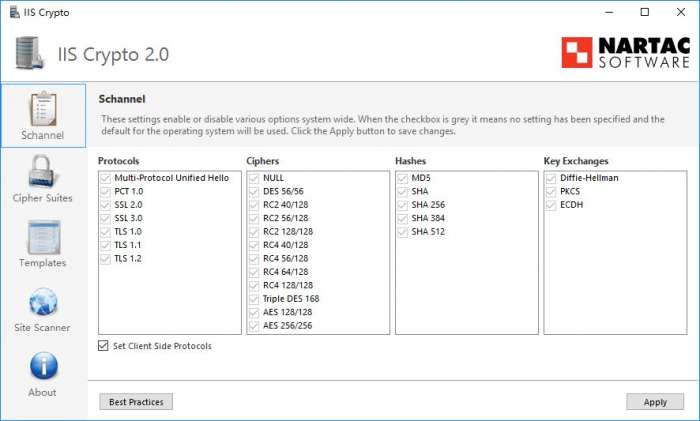
Task: Toggle the Diffie-Hellman checkbox
Action: [551, 178]
